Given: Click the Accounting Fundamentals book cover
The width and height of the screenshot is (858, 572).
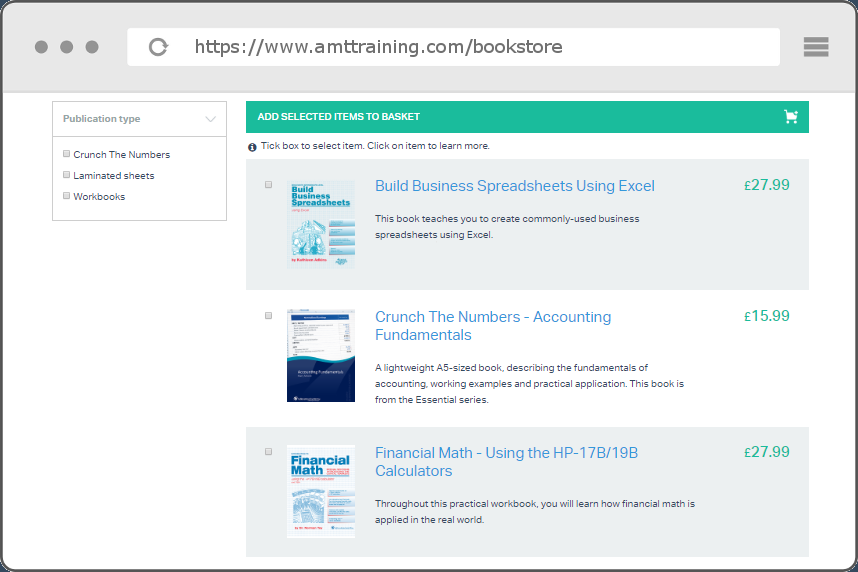Looking at the screenshot, I should (320, 356).
